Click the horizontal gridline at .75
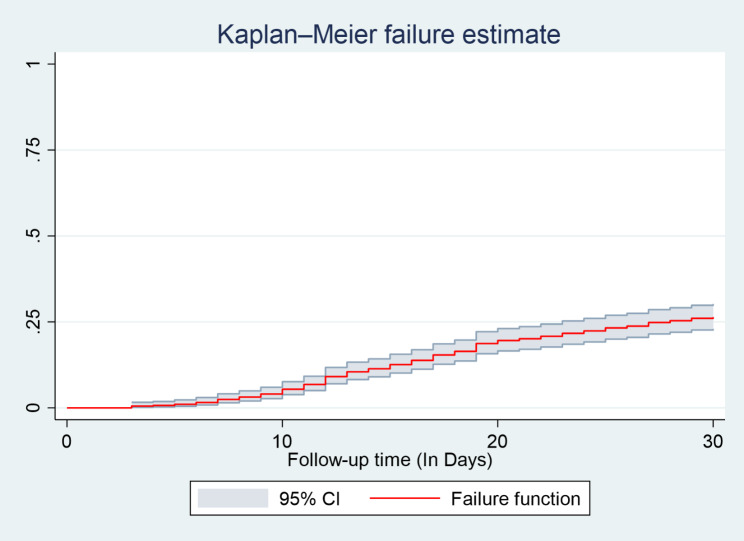This screenshot has height=541, width=744. coord(388,150)
